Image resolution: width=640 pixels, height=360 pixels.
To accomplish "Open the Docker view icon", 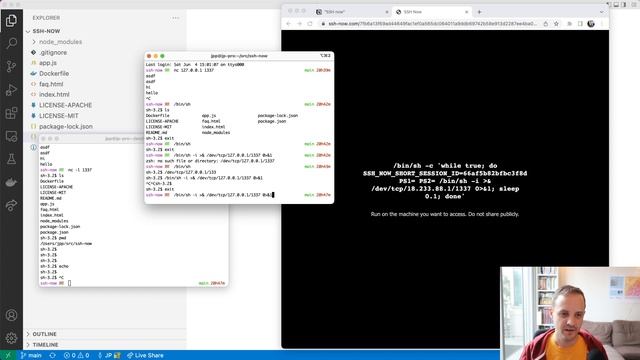I will [x=11, y=182].
